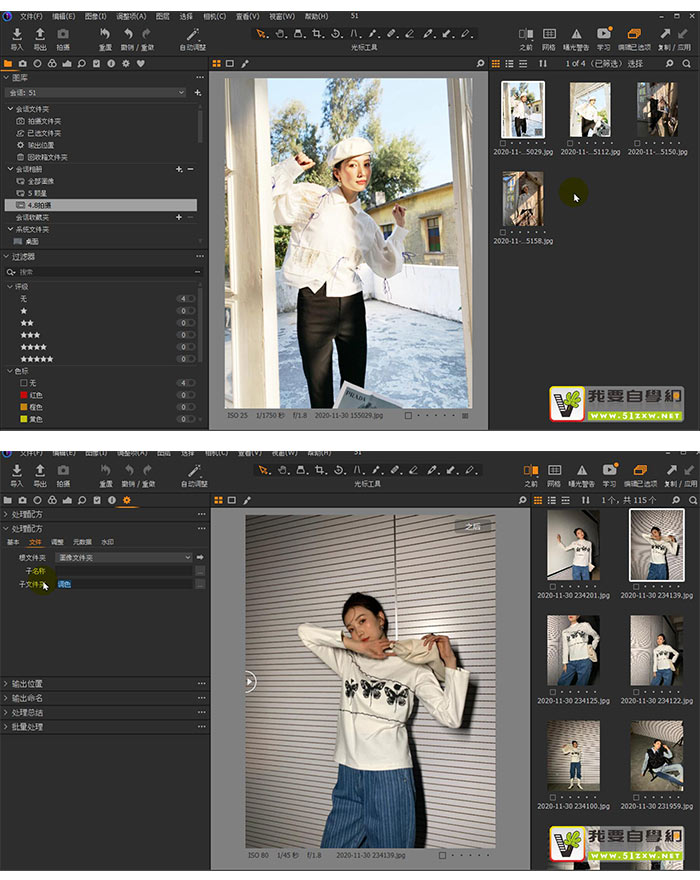The image size is (700, 880).
Task: Open the 根文件夹 图像文件夹 dropdown
Action: (123, 557)
